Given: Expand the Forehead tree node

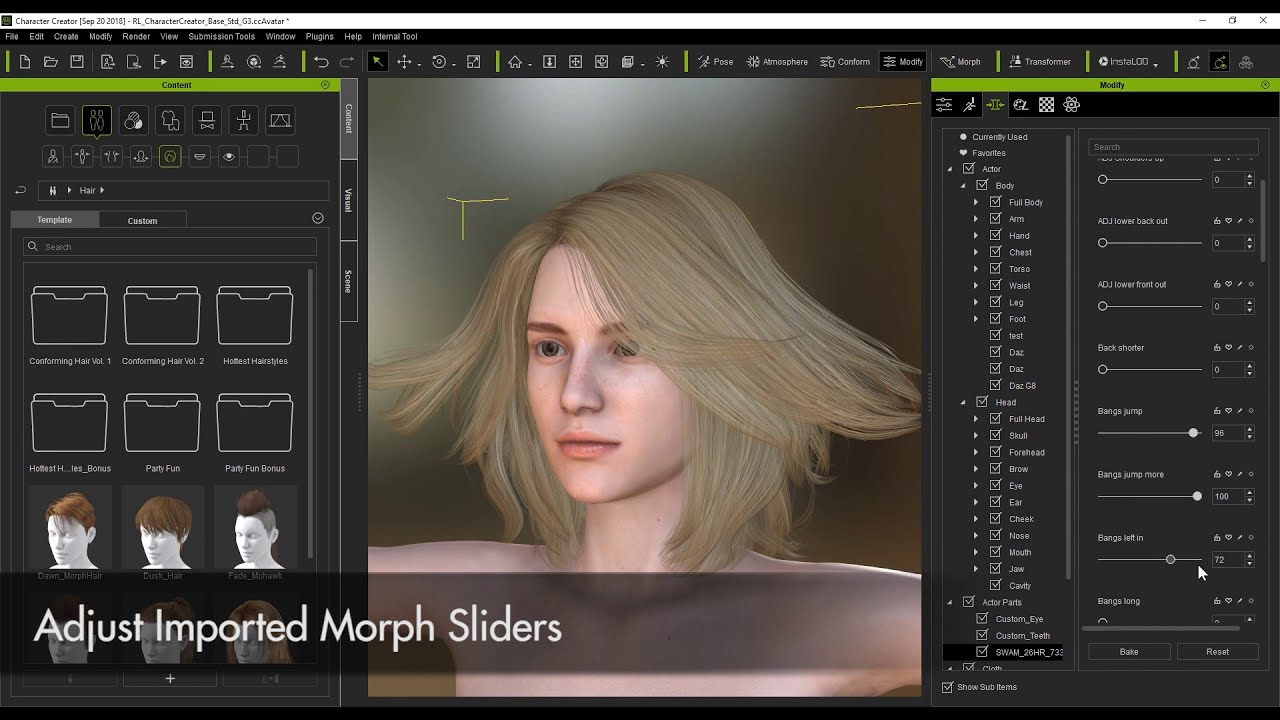Looking at the screenshot, I should pyautogui.click(x=976, y=452).
